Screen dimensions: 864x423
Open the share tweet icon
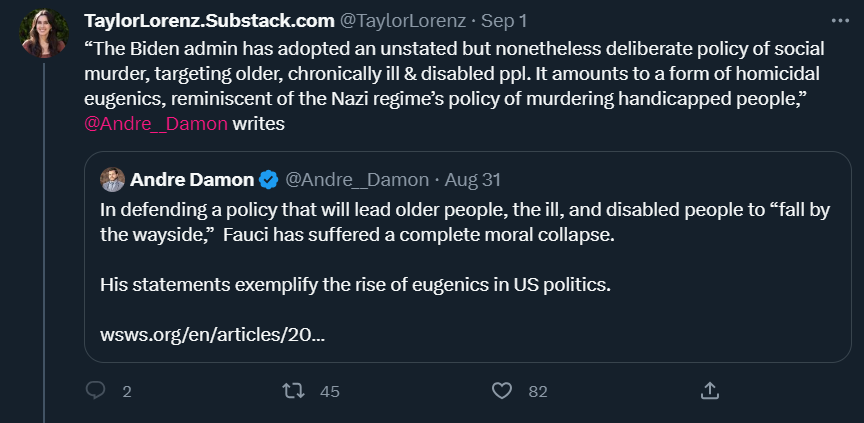[x=710, y=390]
